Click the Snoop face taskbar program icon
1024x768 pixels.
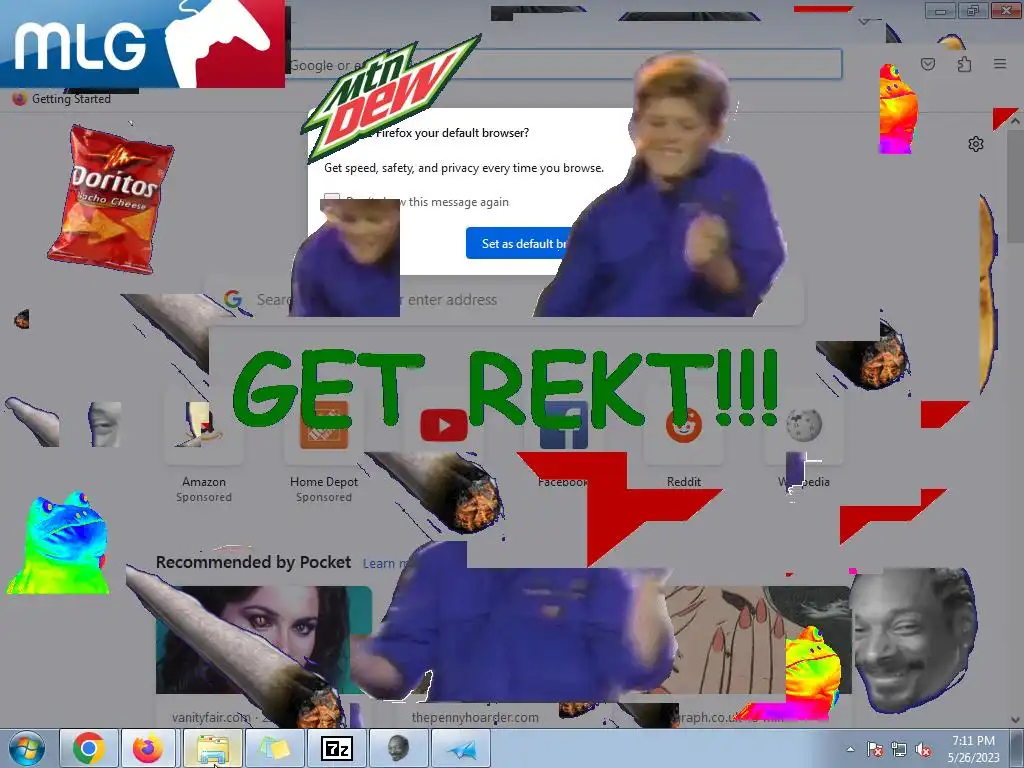[398, 748]
